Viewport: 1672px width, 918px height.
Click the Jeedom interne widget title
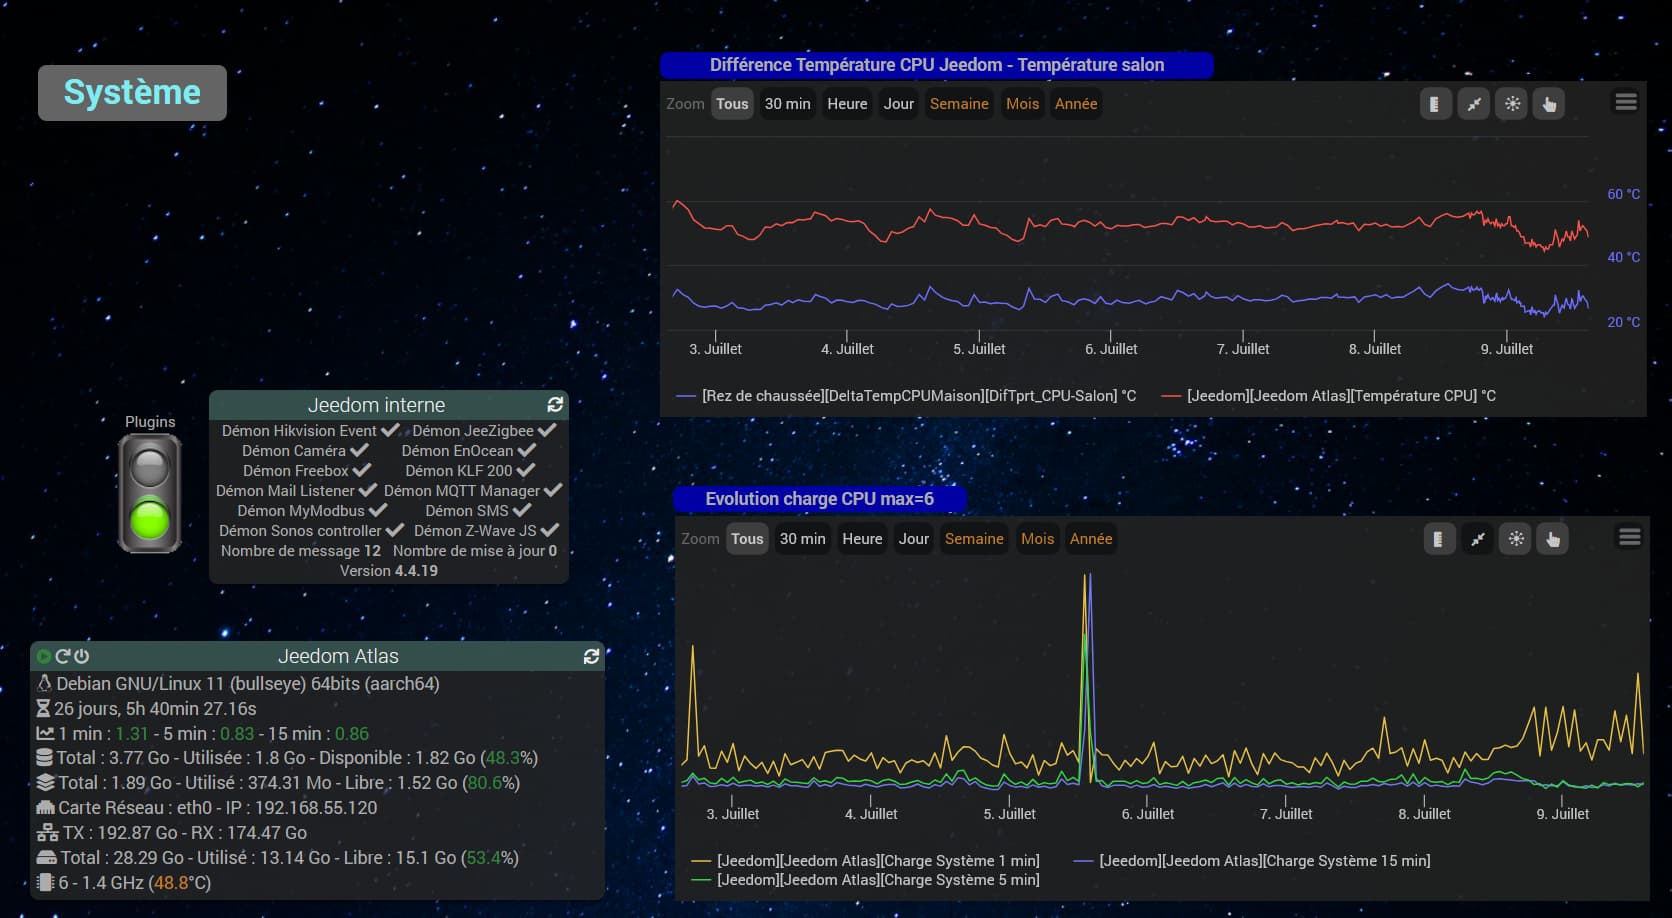pos(376,405)
